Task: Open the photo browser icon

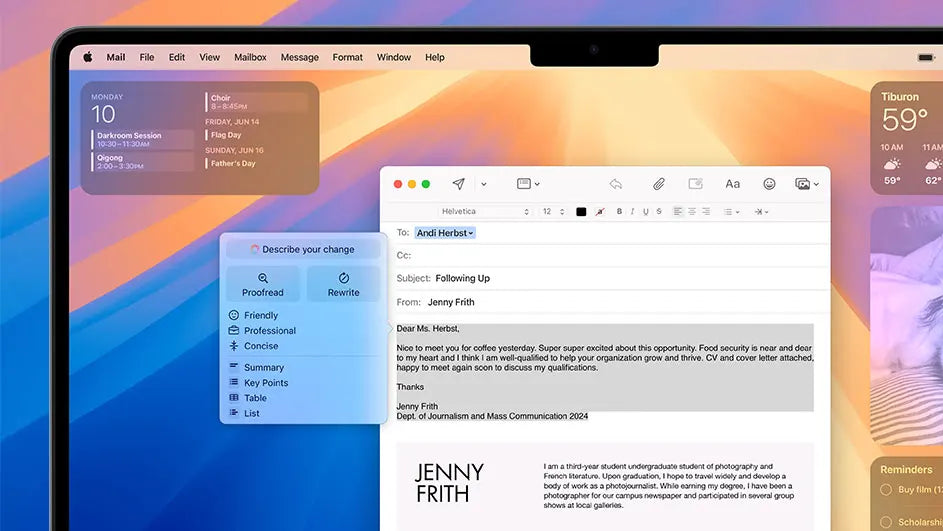Action: coord(803,184)
